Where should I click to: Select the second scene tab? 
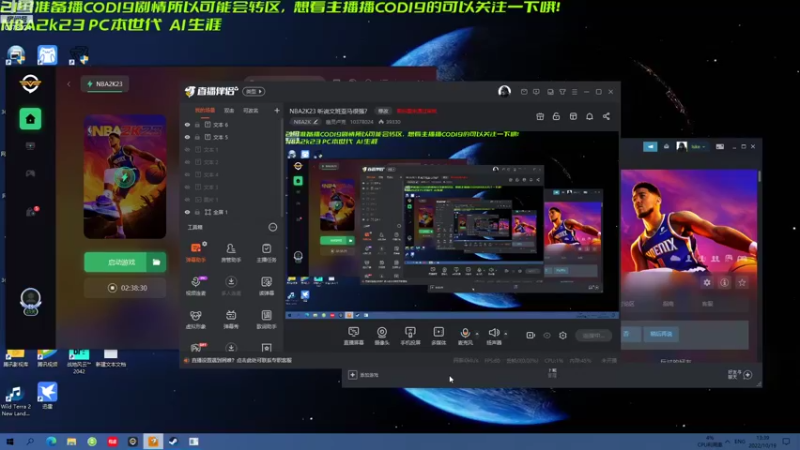tap(229, 110)
